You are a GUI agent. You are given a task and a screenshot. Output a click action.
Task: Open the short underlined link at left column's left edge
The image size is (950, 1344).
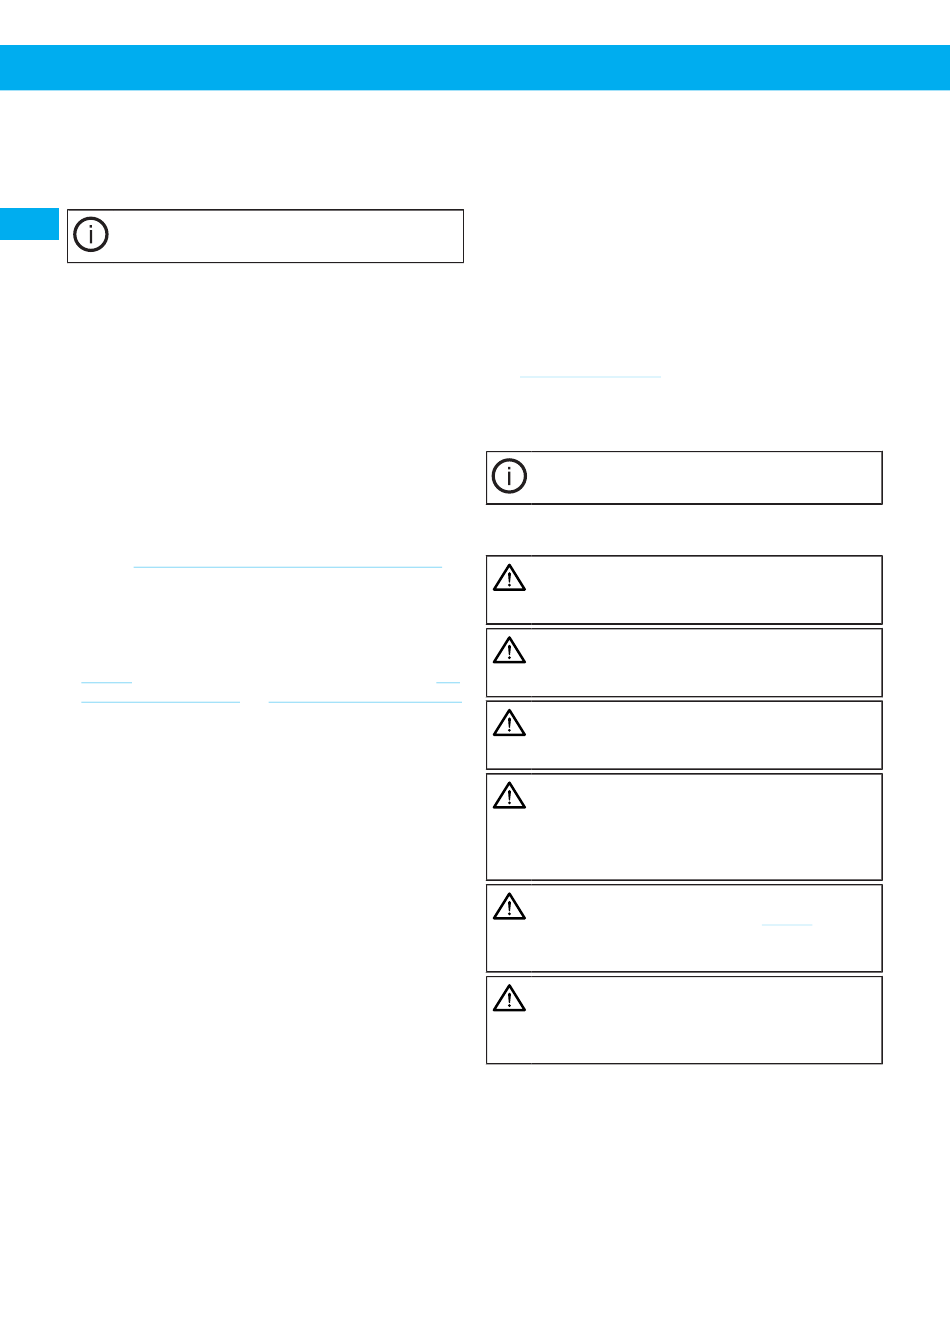click(106, 682)
